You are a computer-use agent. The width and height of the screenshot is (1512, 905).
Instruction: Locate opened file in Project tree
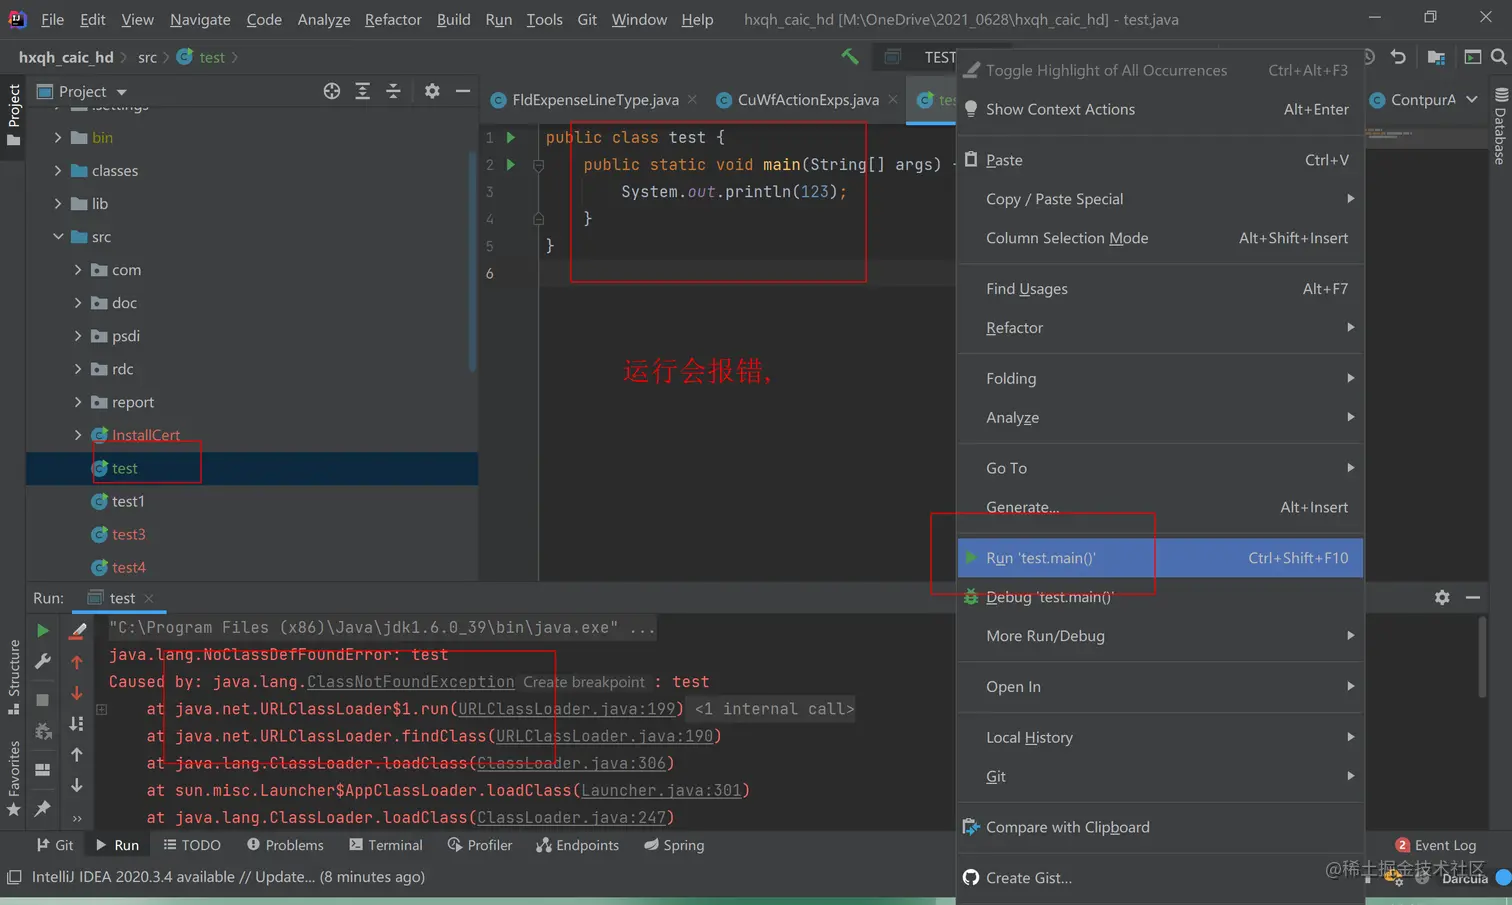tap(332, 91)
